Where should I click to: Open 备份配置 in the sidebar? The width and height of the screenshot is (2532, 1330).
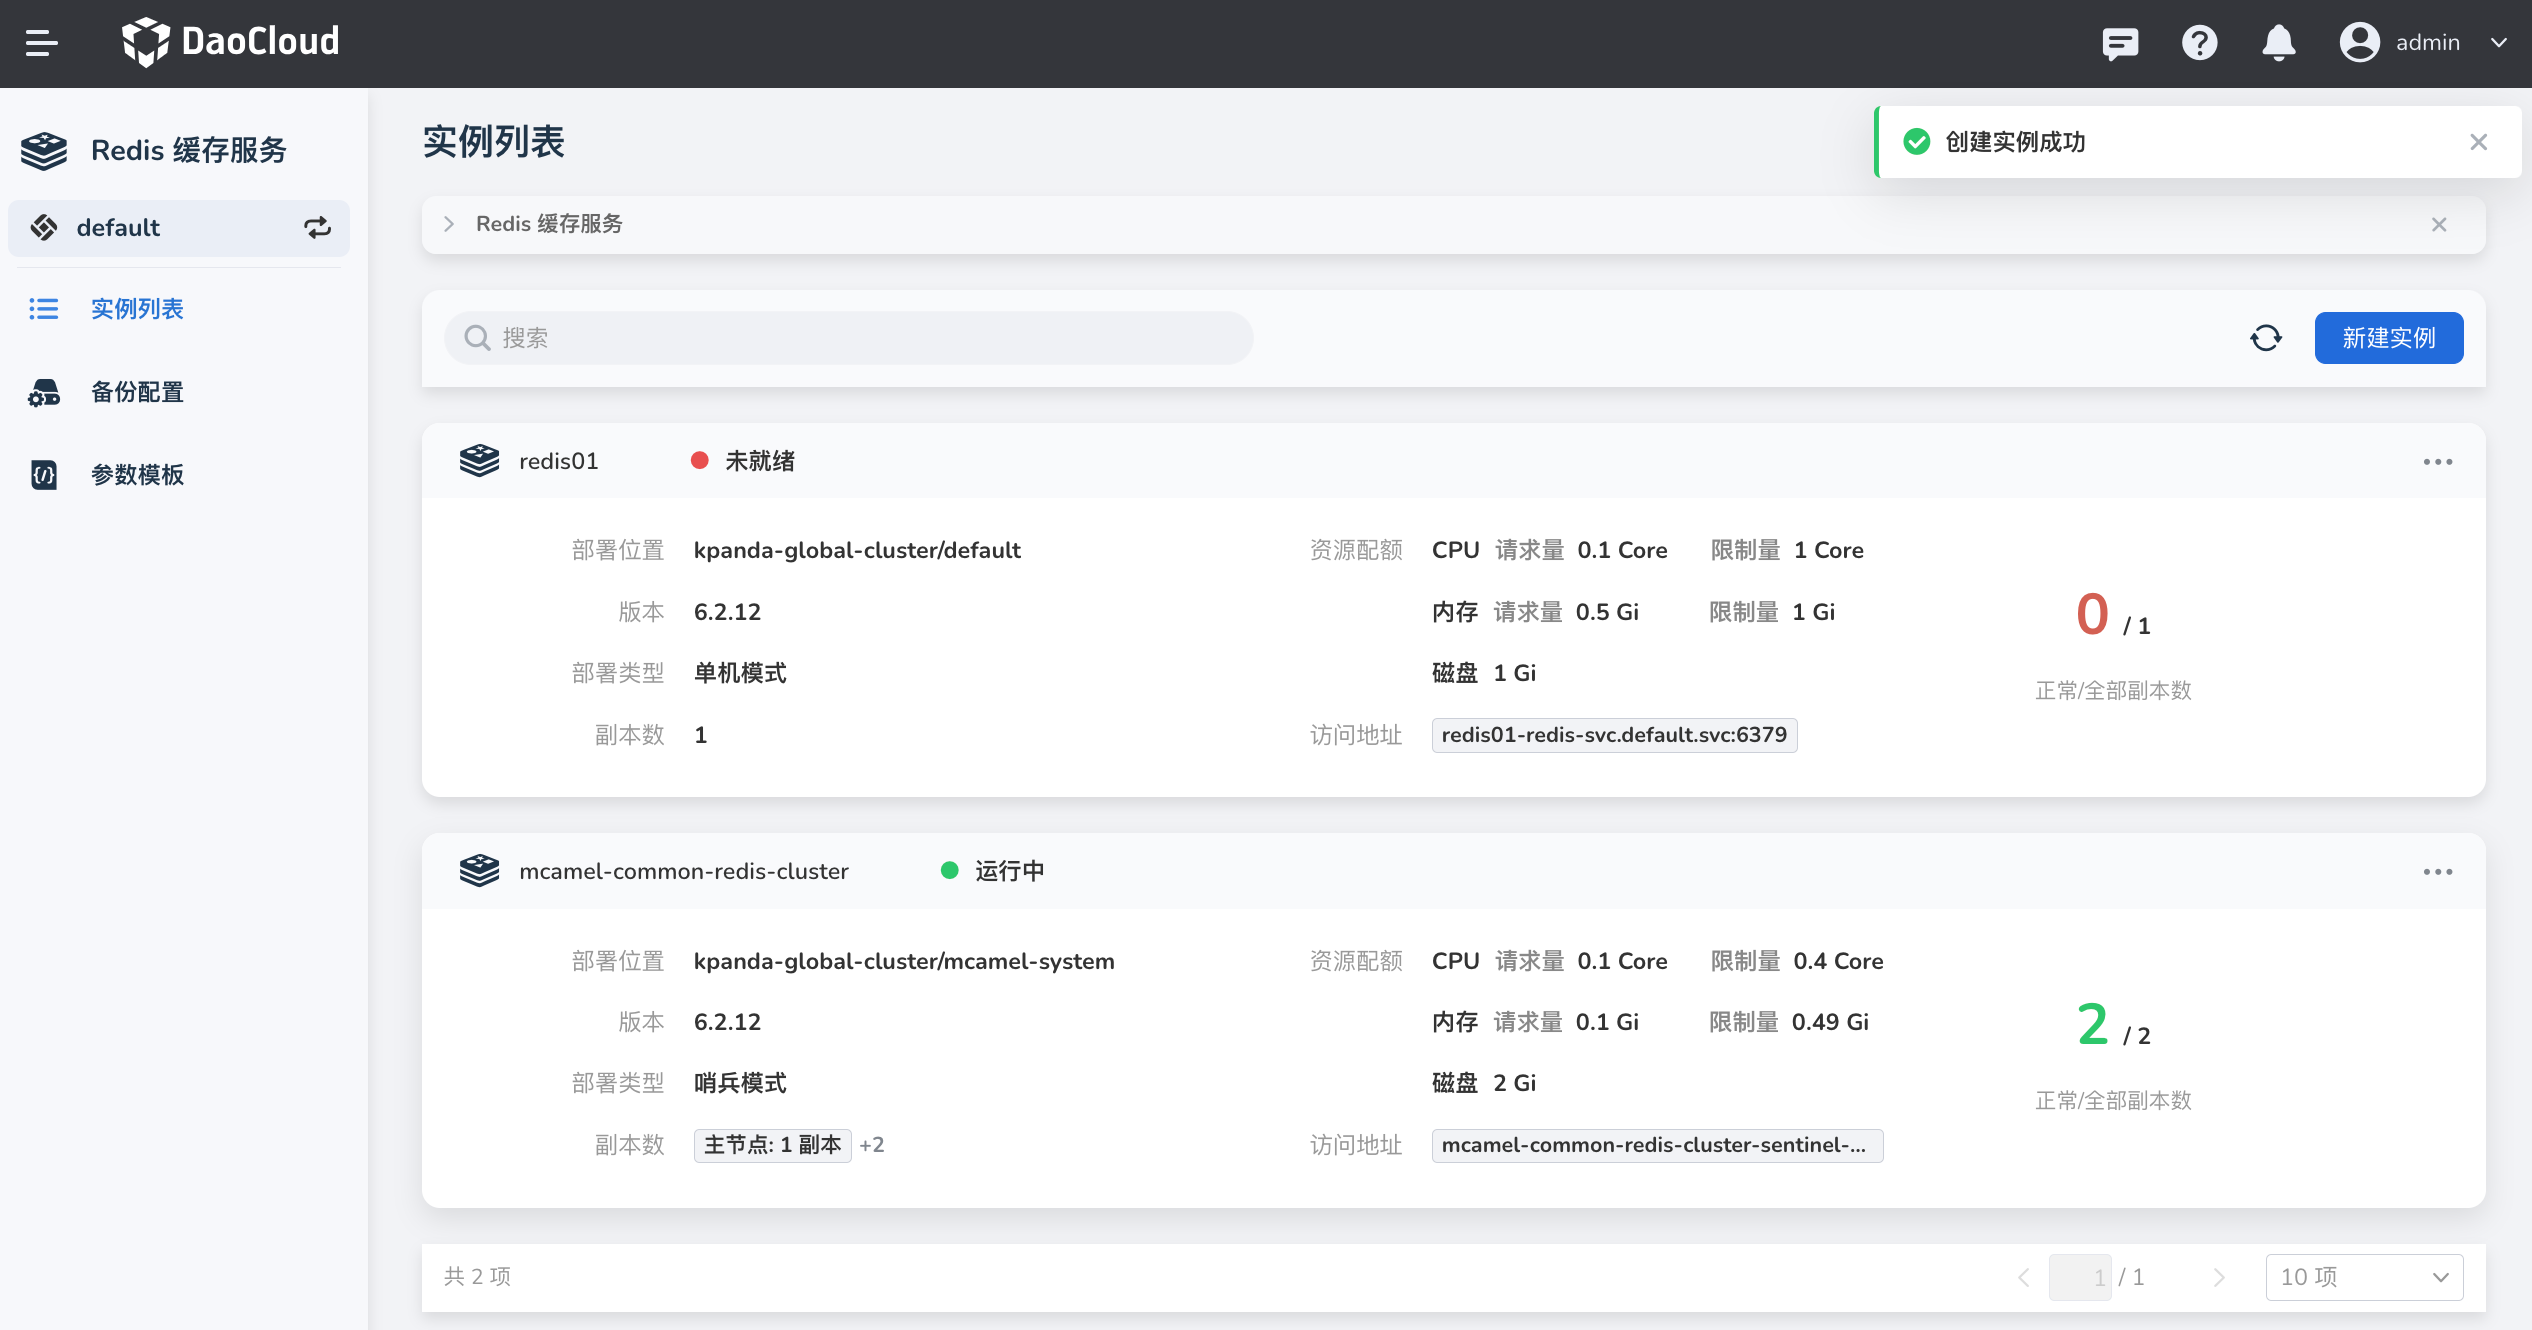click(x=137, y=392)
